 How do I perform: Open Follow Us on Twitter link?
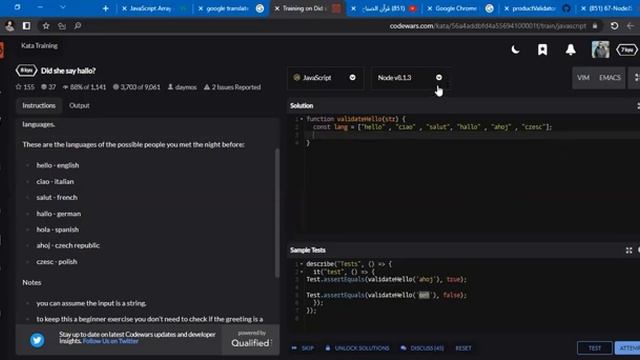111,341
